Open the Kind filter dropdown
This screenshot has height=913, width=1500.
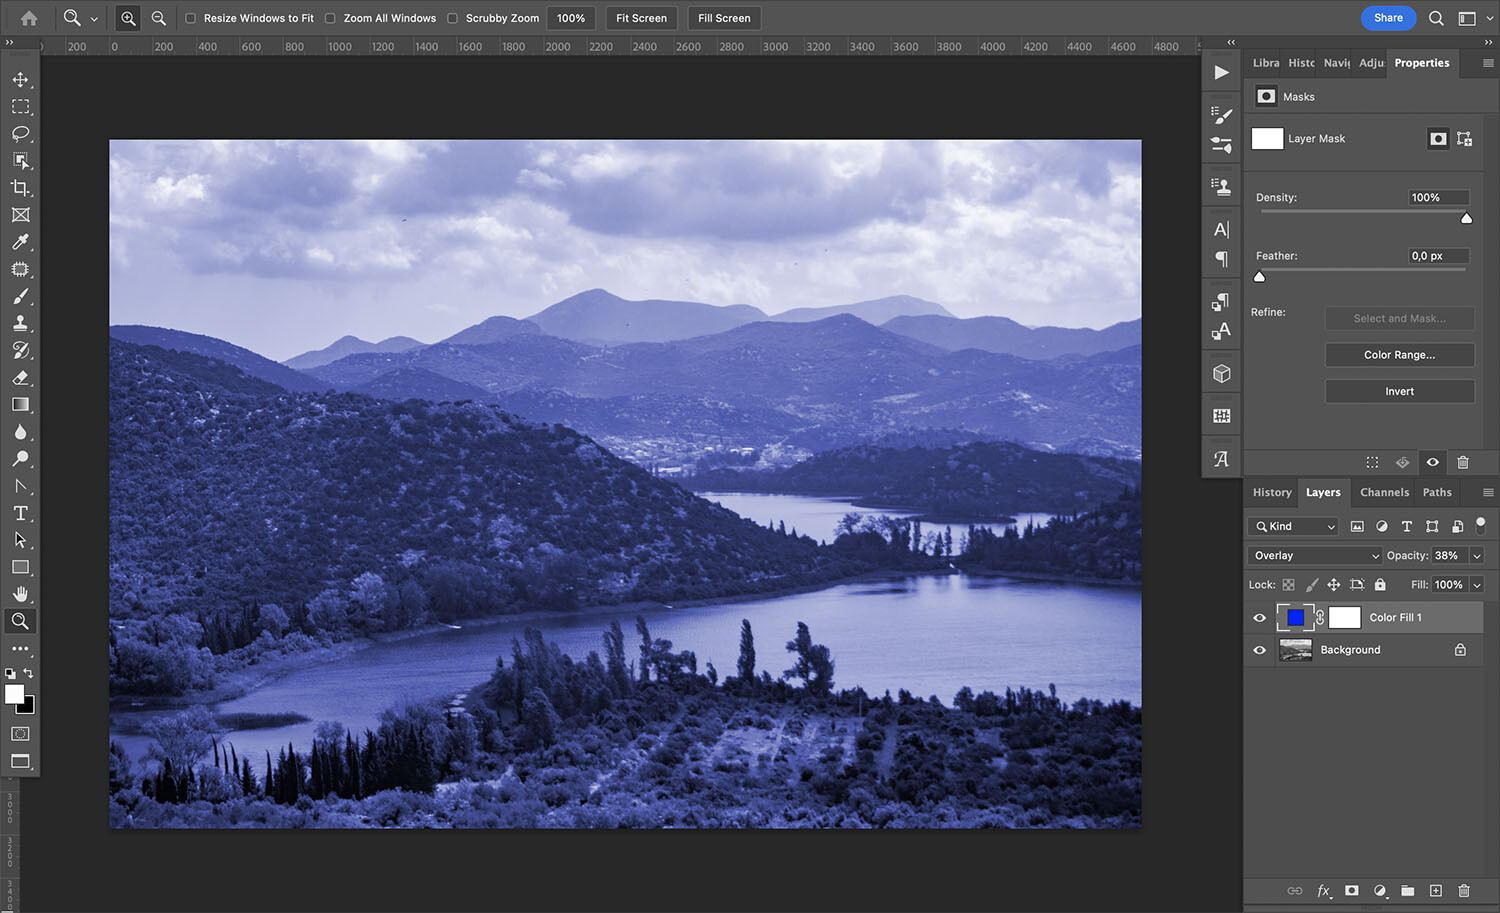pyautogui.click(x=1291, y=525)
